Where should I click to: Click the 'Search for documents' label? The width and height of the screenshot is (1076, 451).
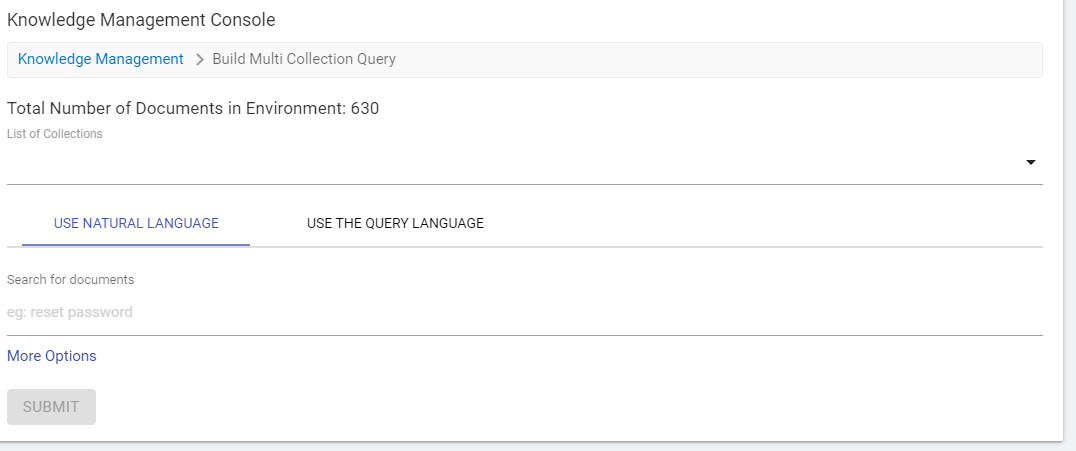pos(70,280)
